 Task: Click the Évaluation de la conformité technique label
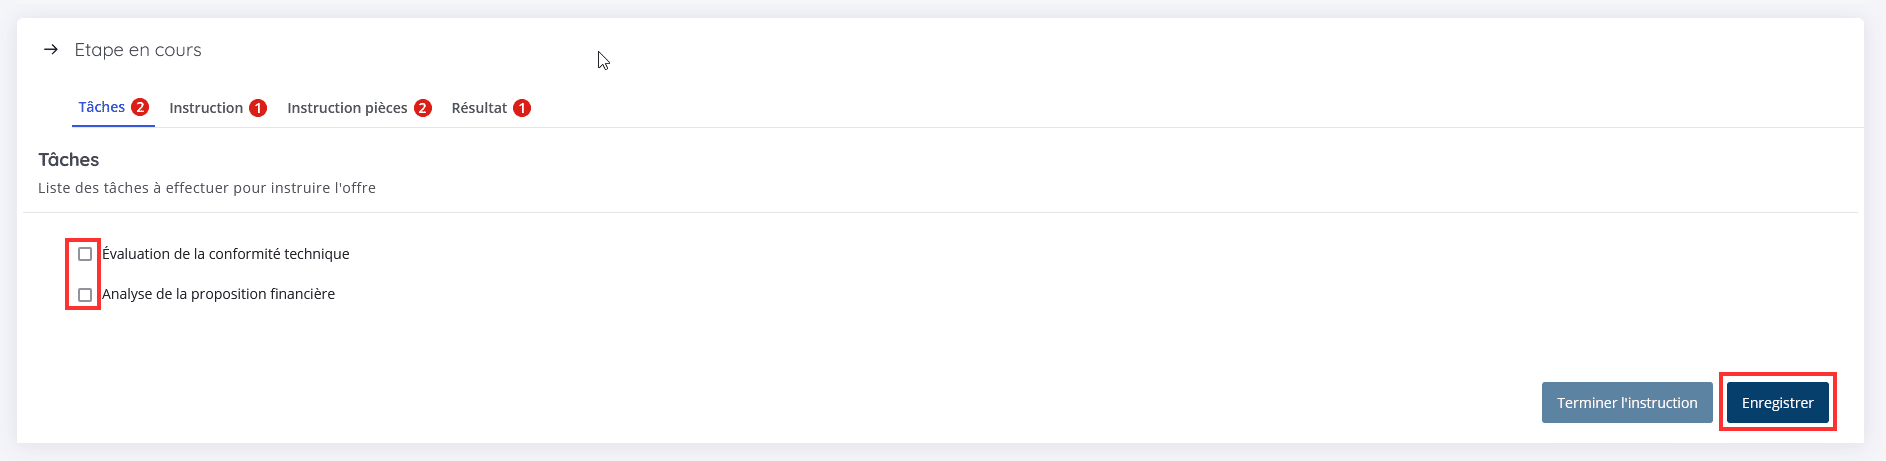pyautogui.click(x=226, y=254)
